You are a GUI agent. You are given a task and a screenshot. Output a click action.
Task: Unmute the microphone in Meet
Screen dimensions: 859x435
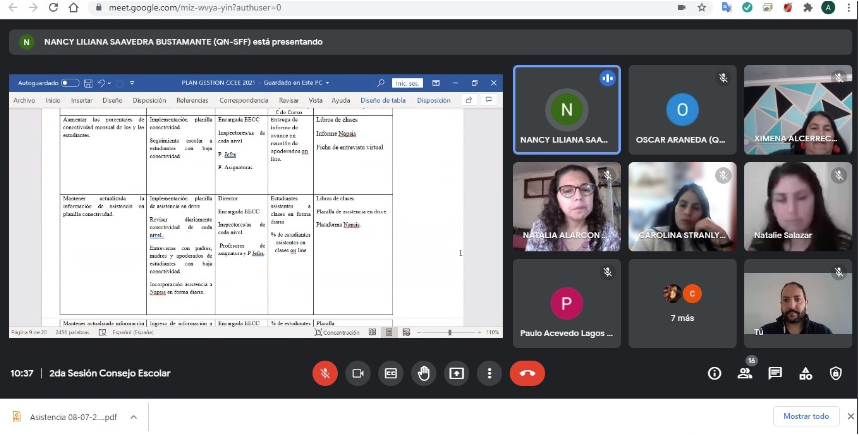[324, 373]
